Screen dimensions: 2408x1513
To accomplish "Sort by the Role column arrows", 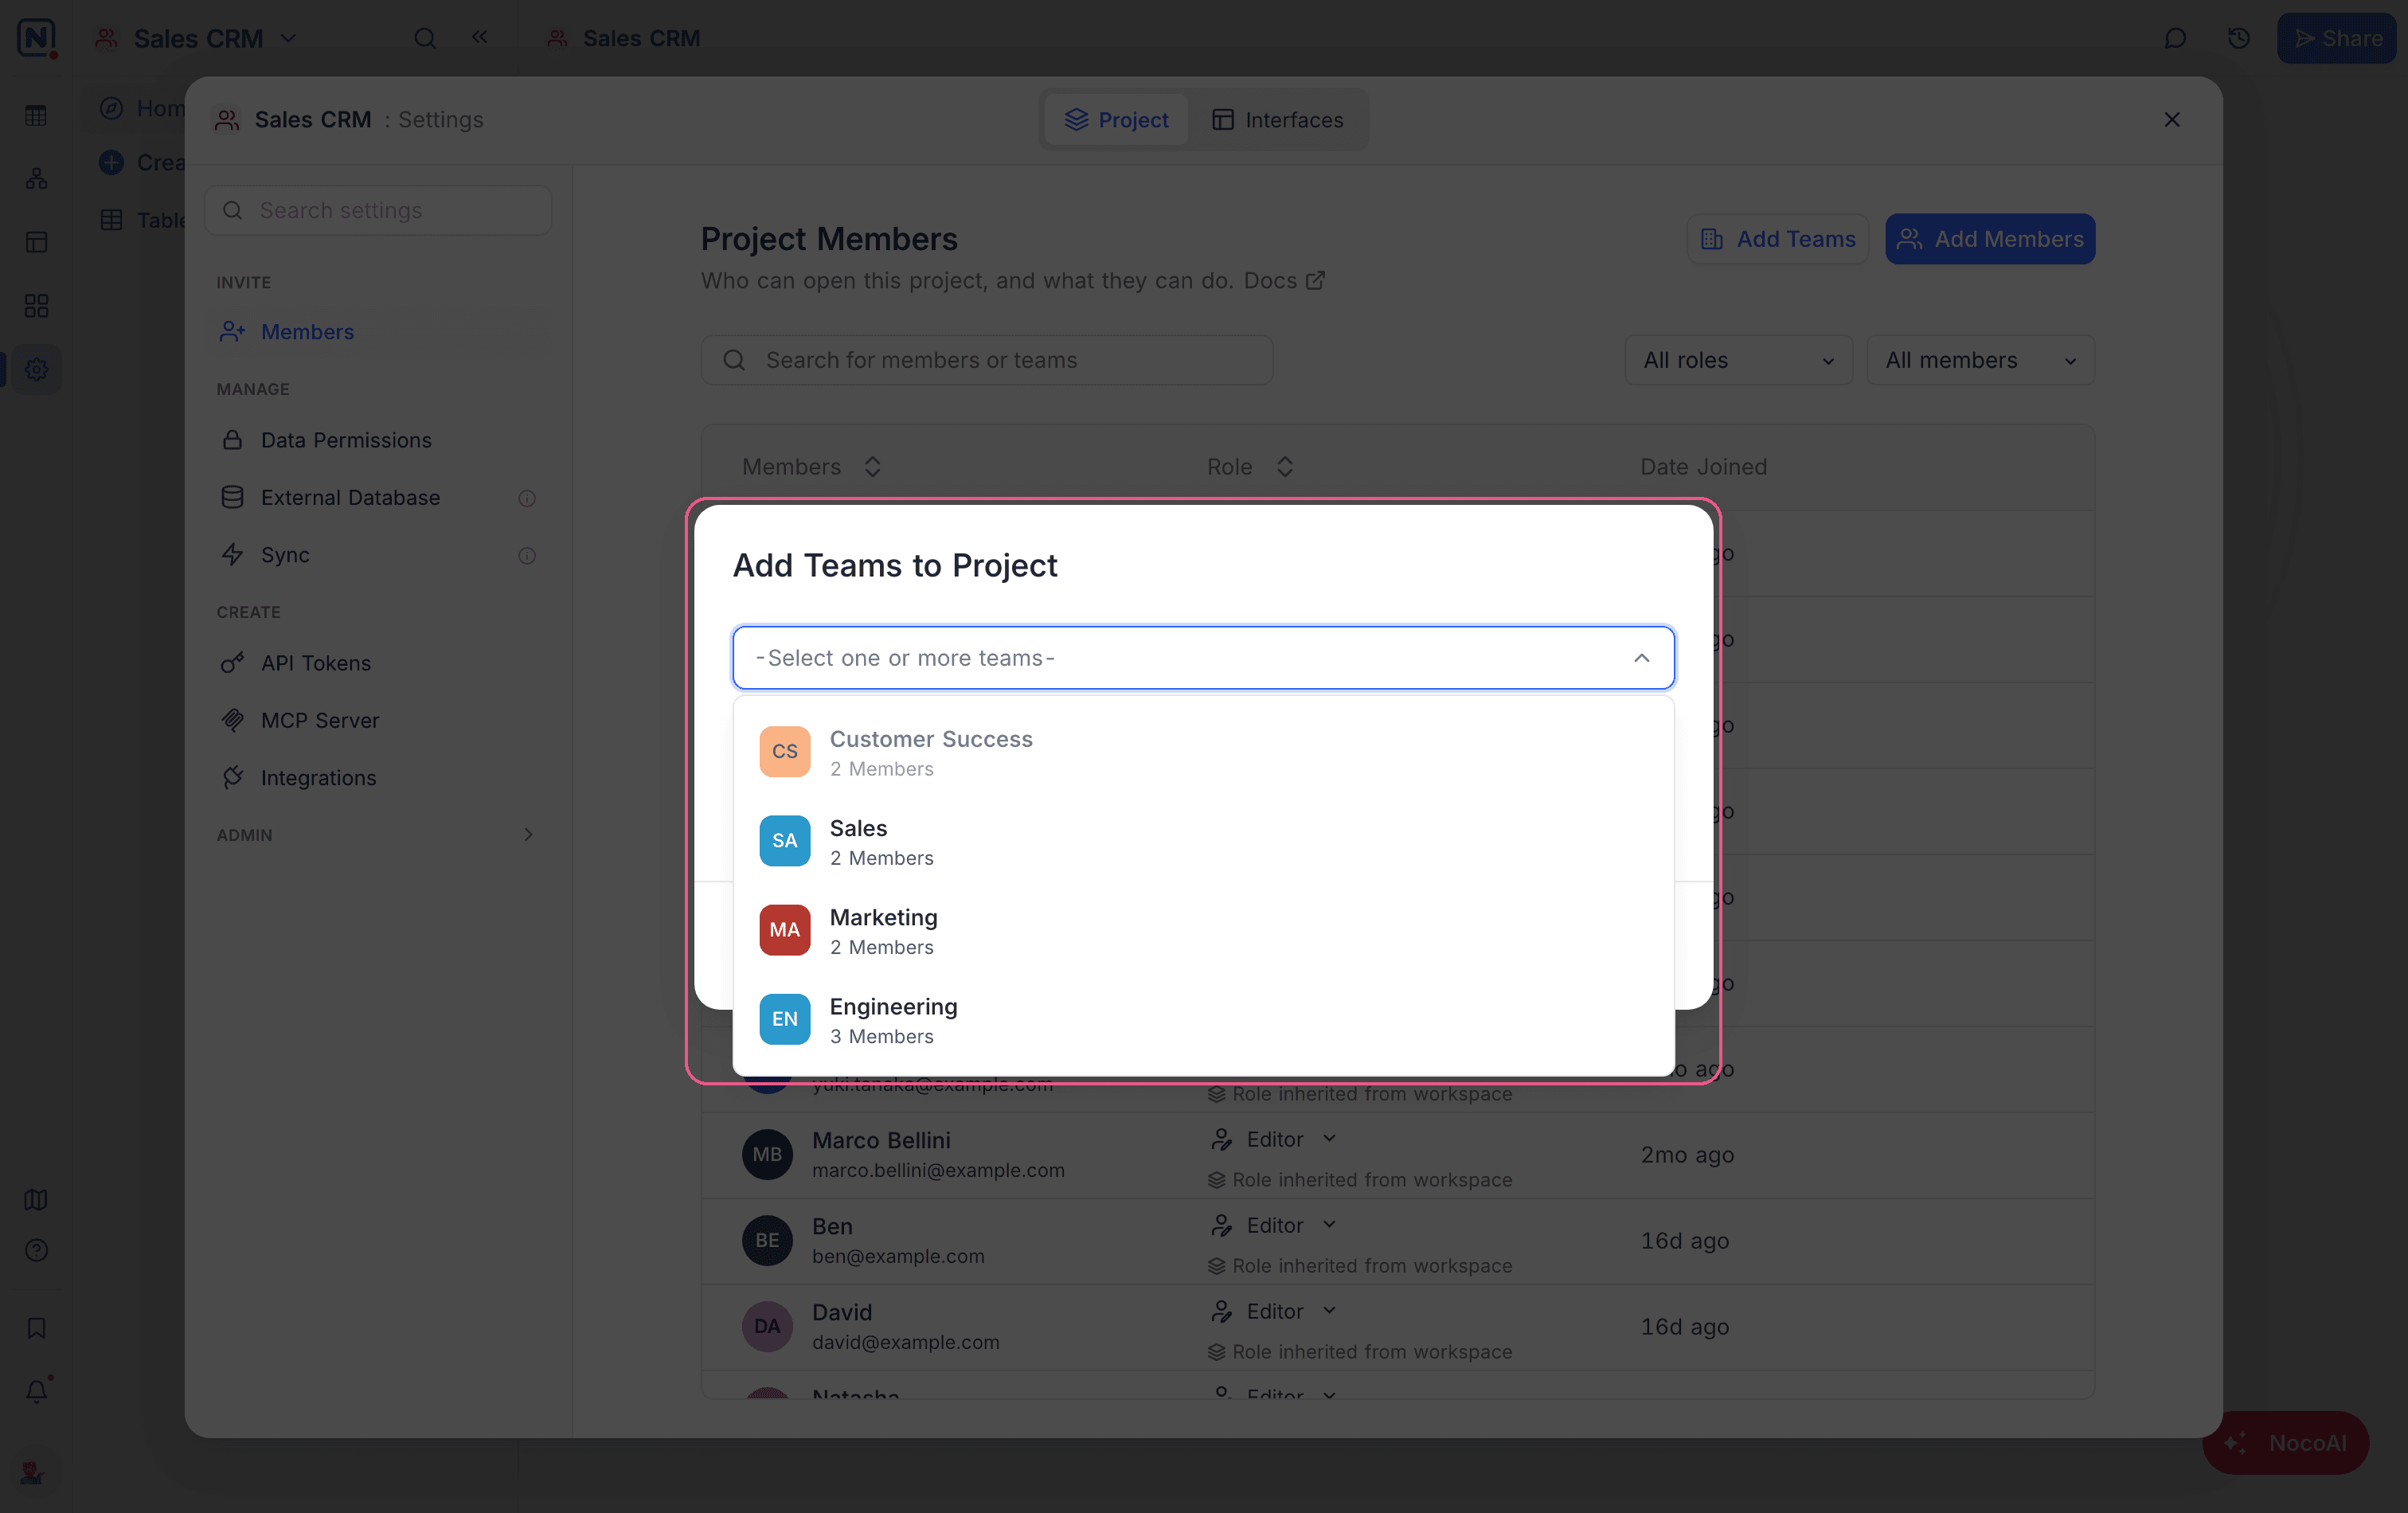I will [x=1285, y=467].
